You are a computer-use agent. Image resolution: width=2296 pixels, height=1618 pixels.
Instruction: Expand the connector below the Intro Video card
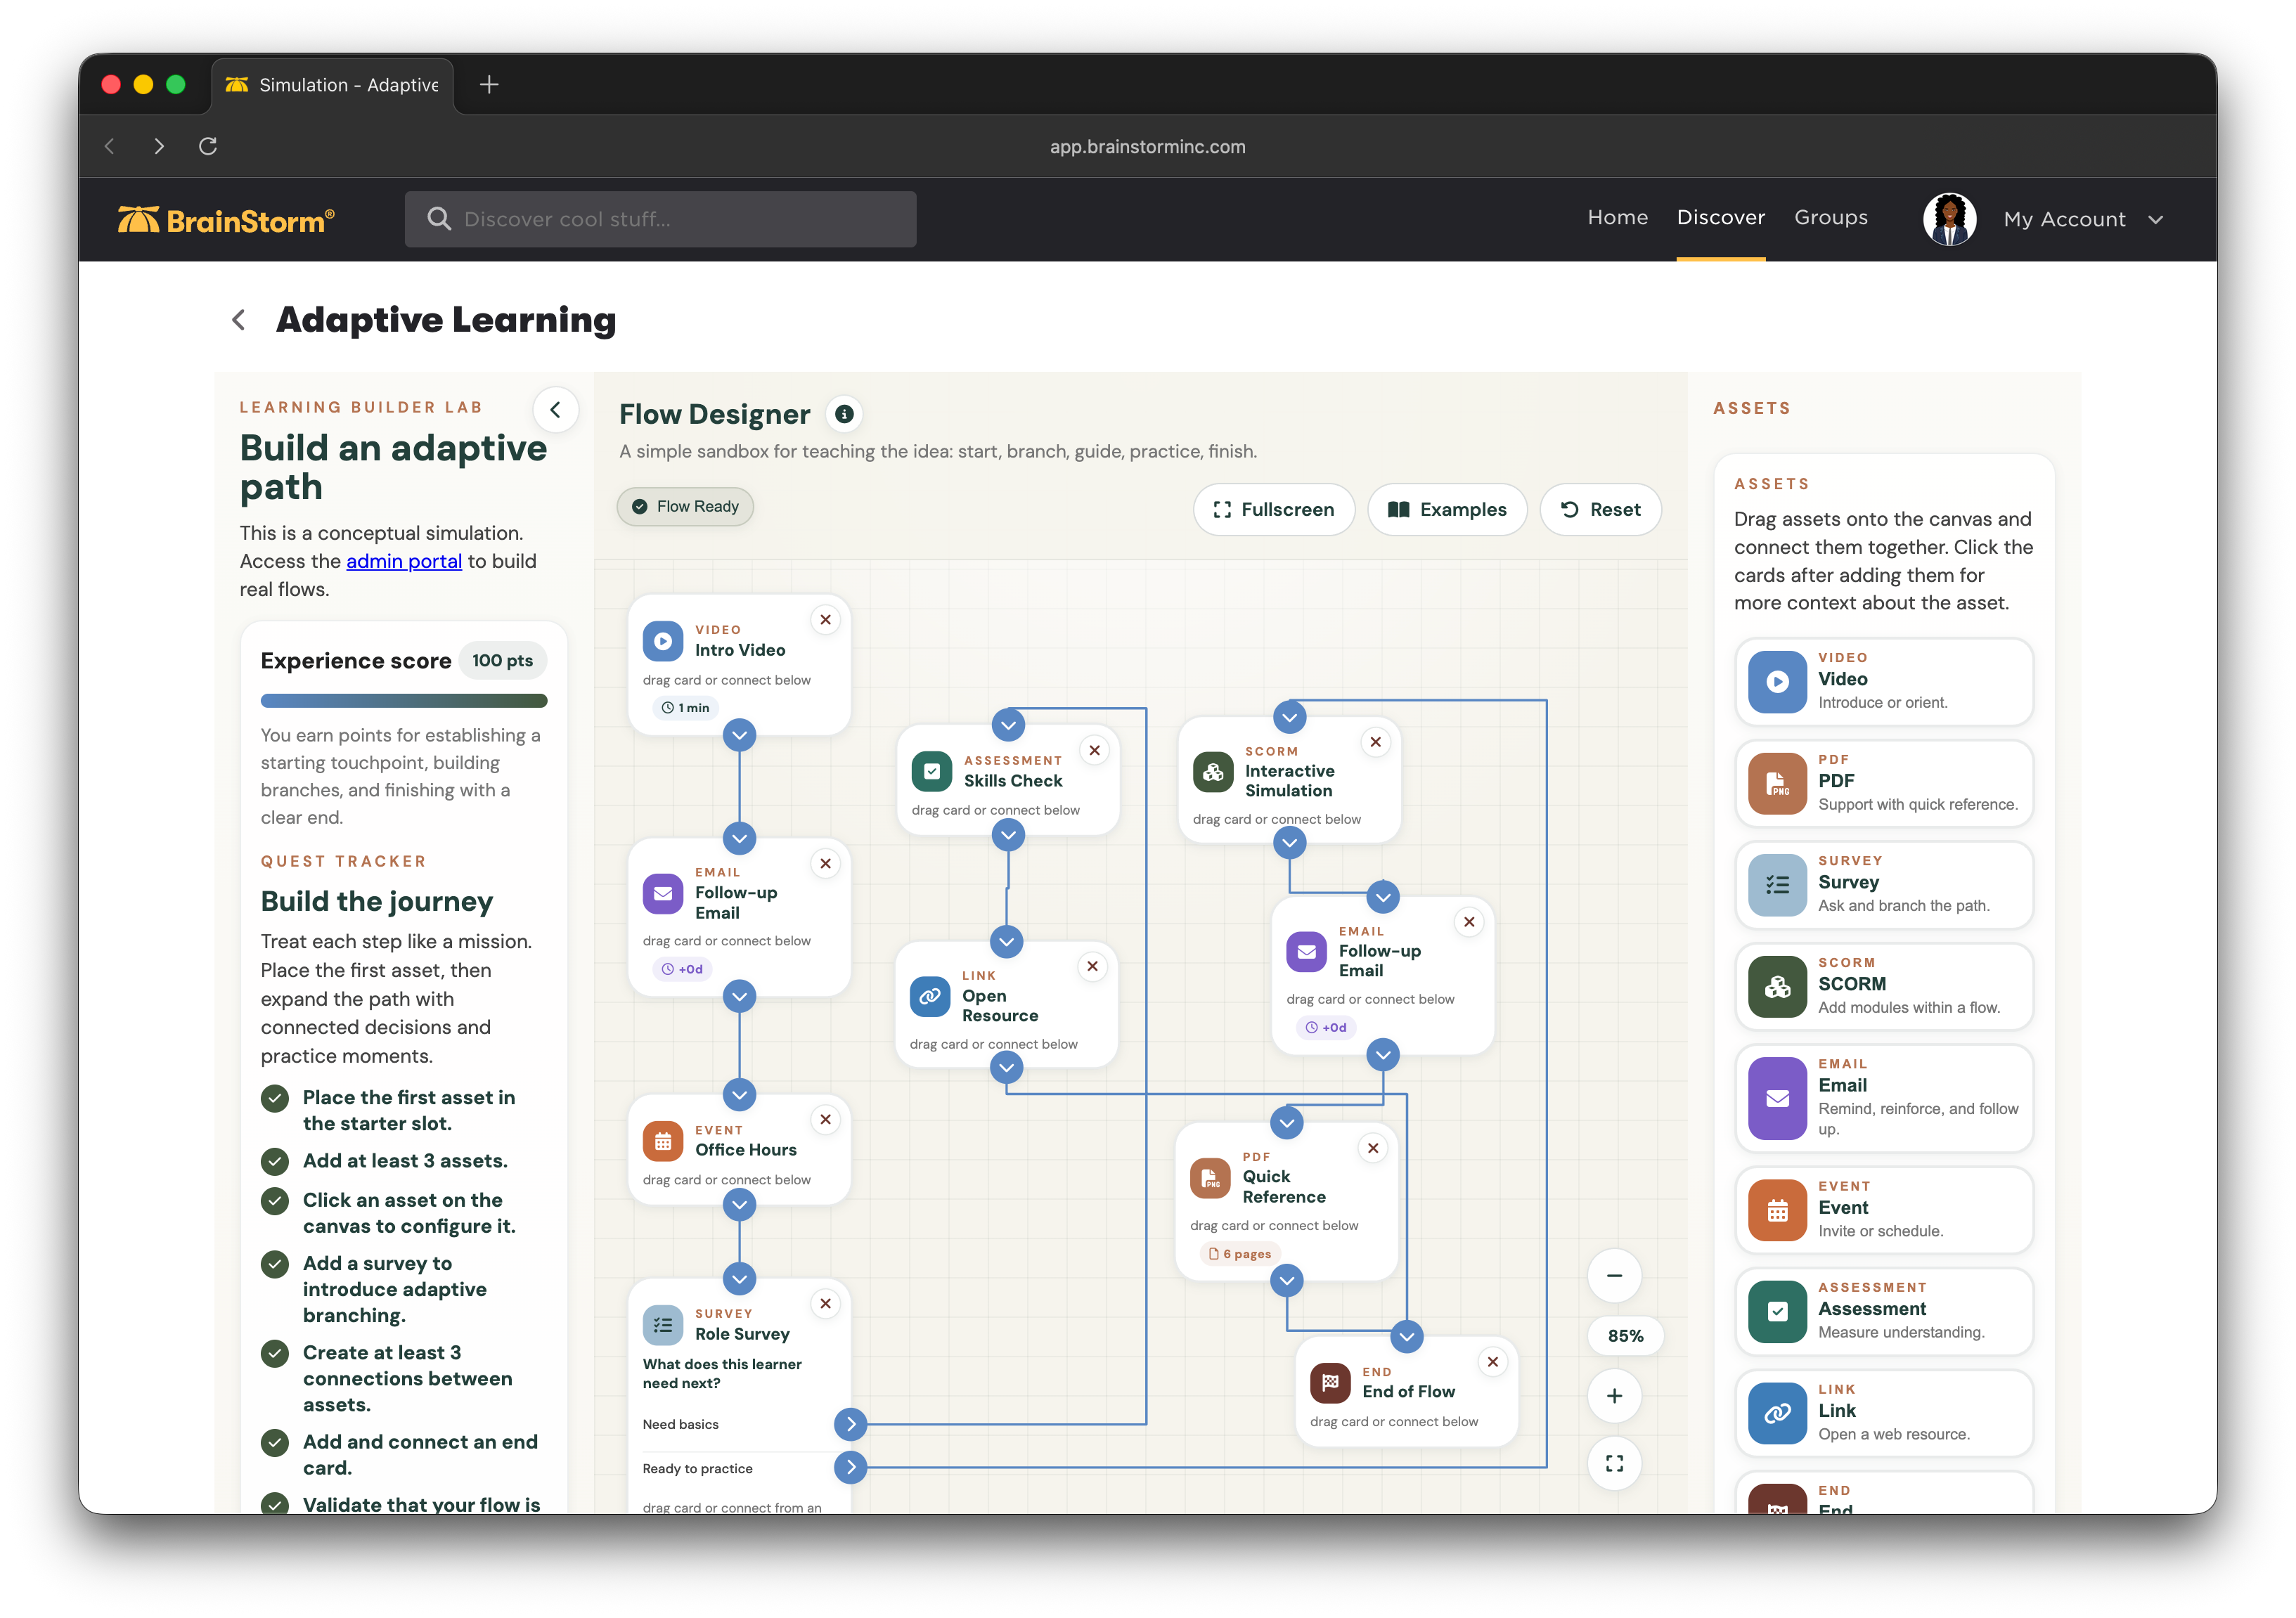pos(739,735)
